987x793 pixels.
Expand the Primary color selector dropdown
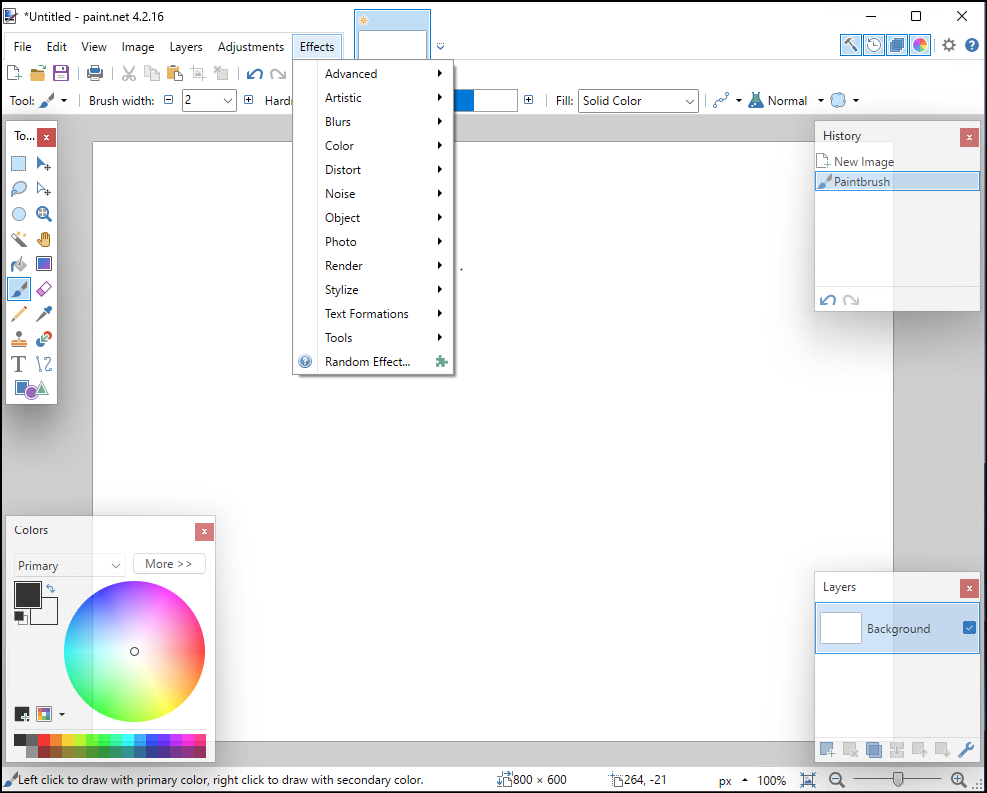(x=69, y=565)
